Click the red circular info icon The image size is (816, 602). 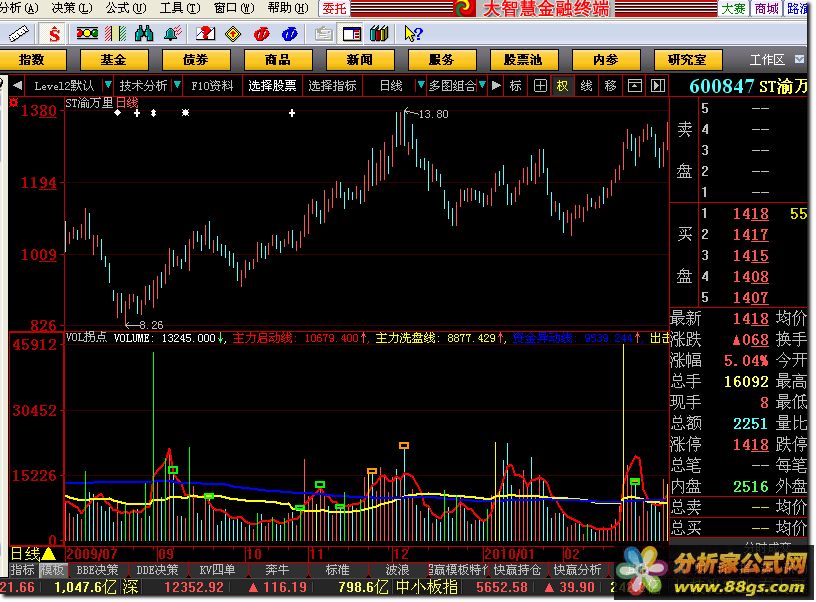(x=261, y=34)
